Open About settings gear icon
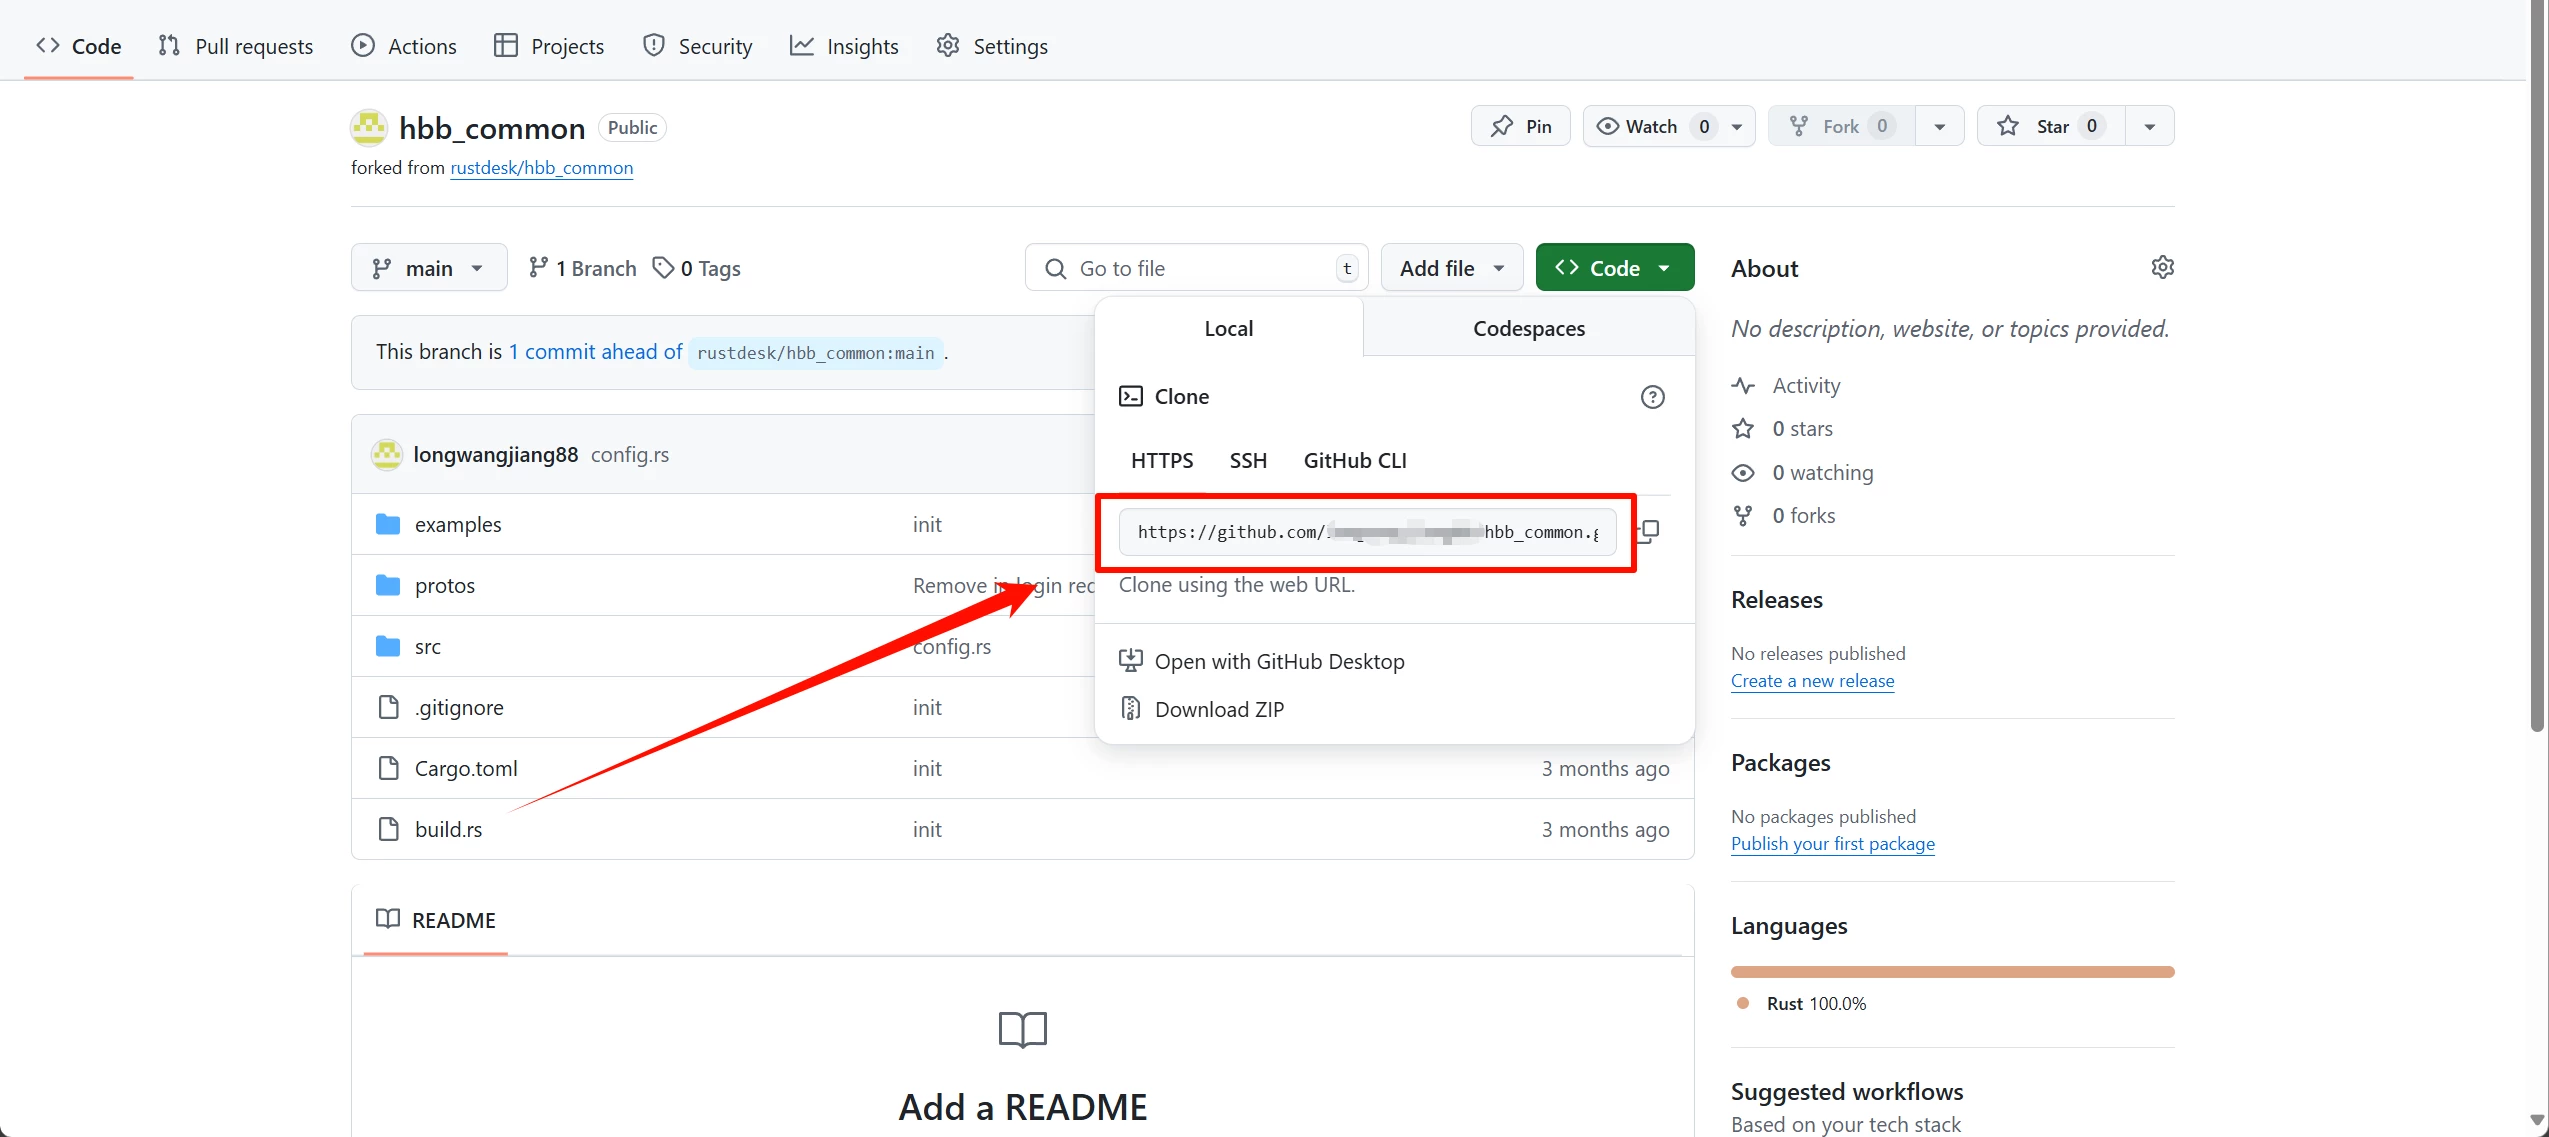The height and width of the screenshot is (1137, 2549). coord(2162,267)
